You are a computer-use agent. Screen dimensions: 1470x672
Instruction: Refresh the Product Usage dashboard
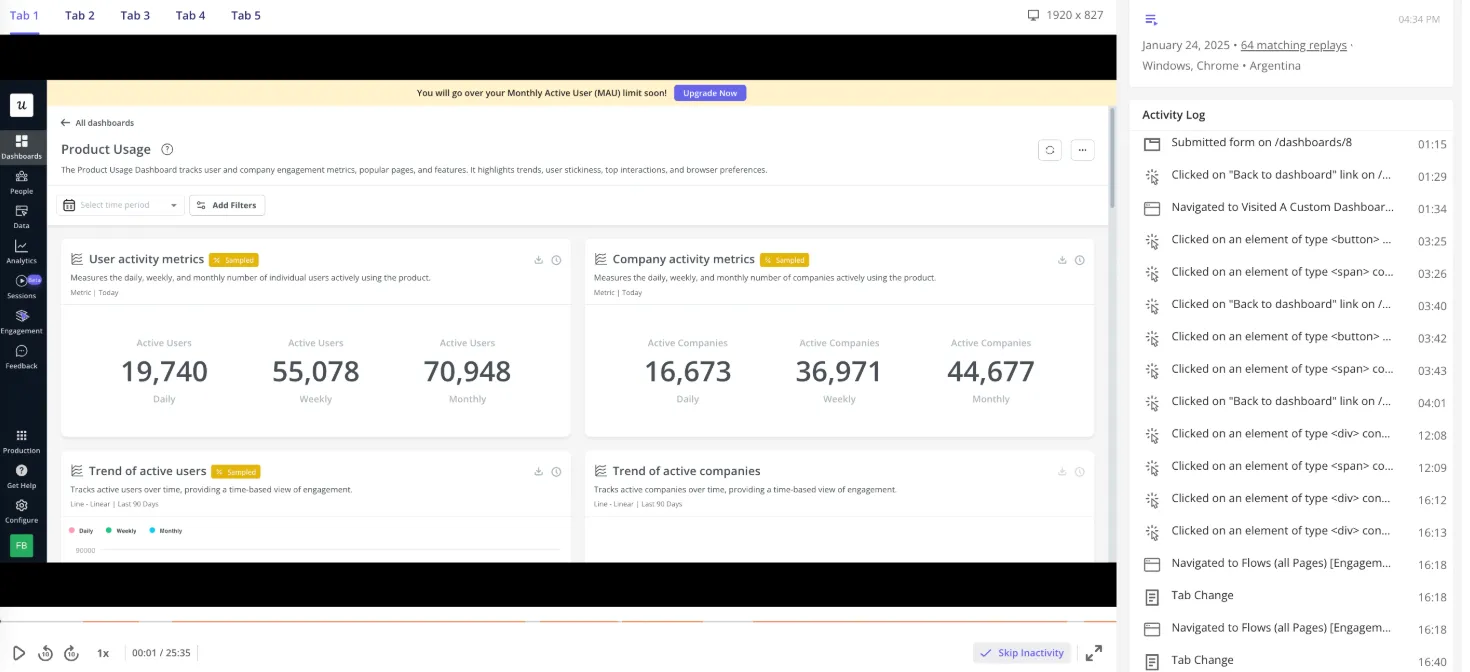pos(1050,150)
